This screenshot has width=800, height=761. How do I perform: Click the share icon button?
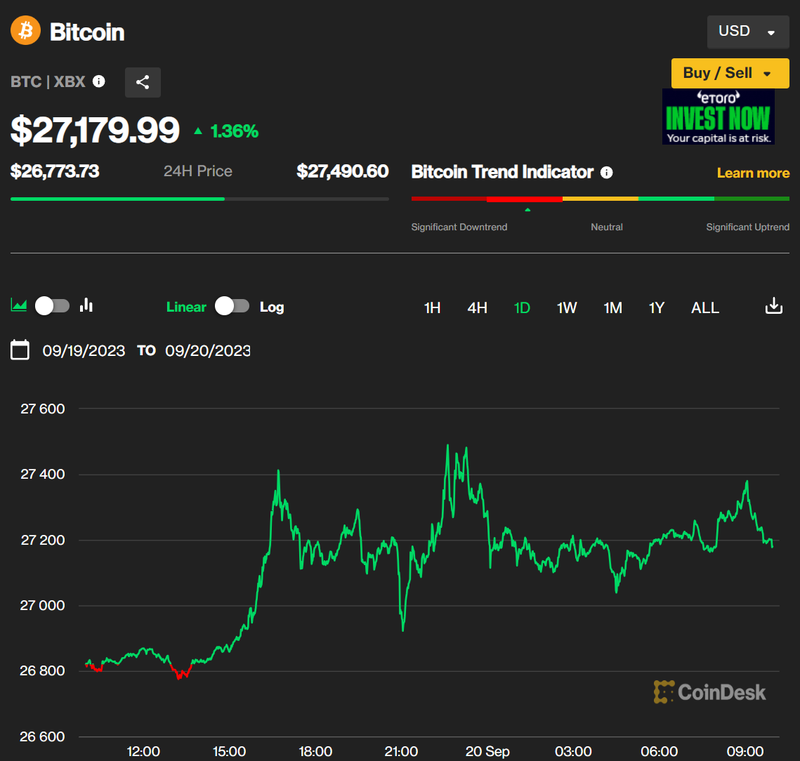pyautogui.click(x=143, y=82)
